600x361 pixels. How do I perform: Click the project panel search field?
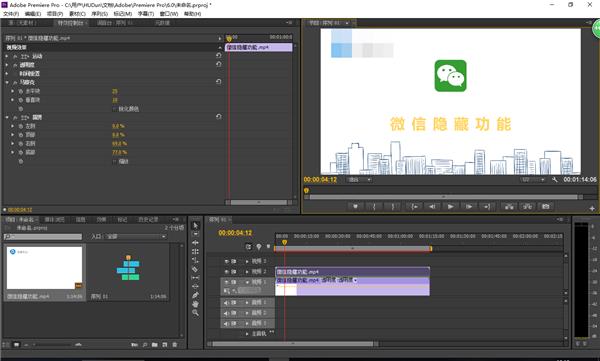point(43,237)
